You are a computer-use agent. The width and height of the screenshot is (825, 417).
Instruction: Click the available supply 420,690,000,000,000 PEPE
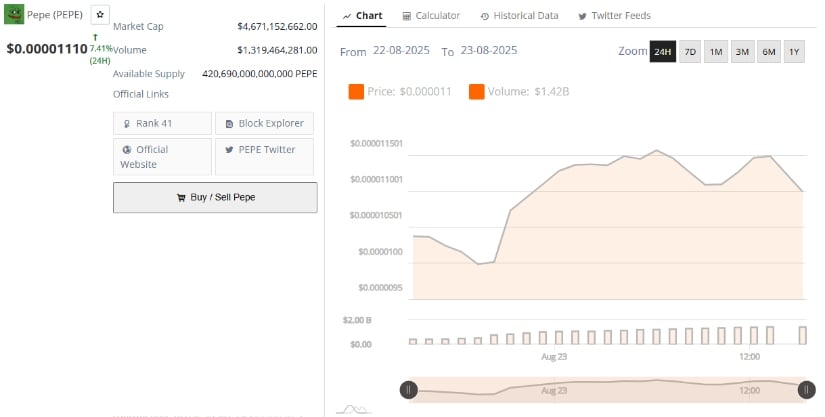click(x=260, y=74)
